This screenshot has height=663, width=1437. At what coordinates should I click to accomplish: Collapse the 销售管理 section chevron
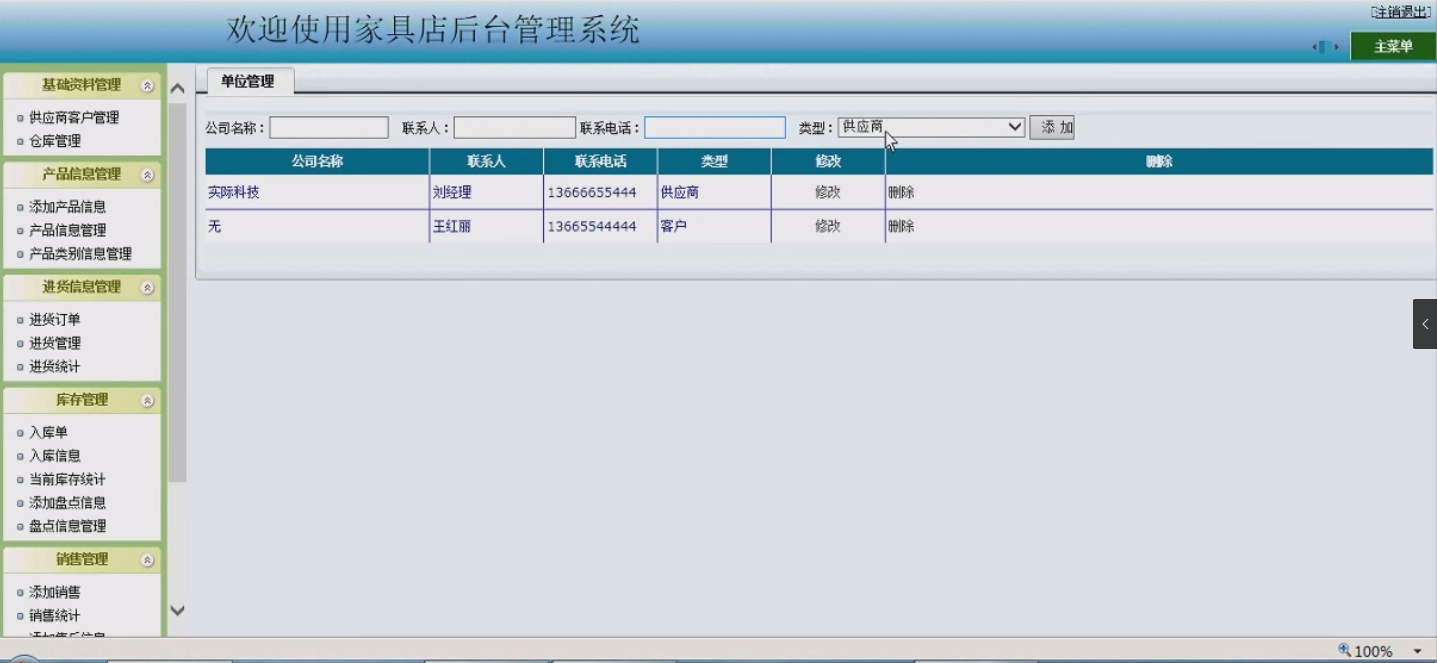pos(148,561)
